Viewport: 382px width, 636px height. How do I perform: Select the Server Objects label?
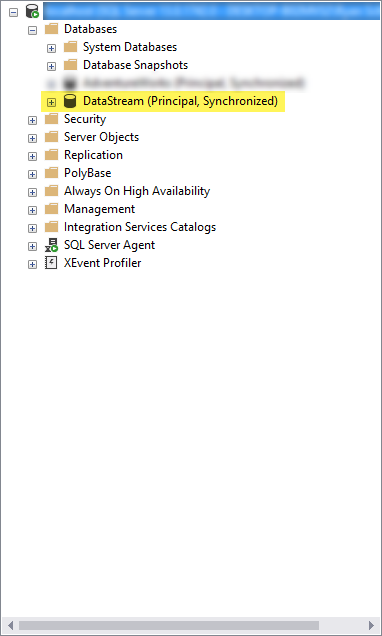tap(101, 137)
